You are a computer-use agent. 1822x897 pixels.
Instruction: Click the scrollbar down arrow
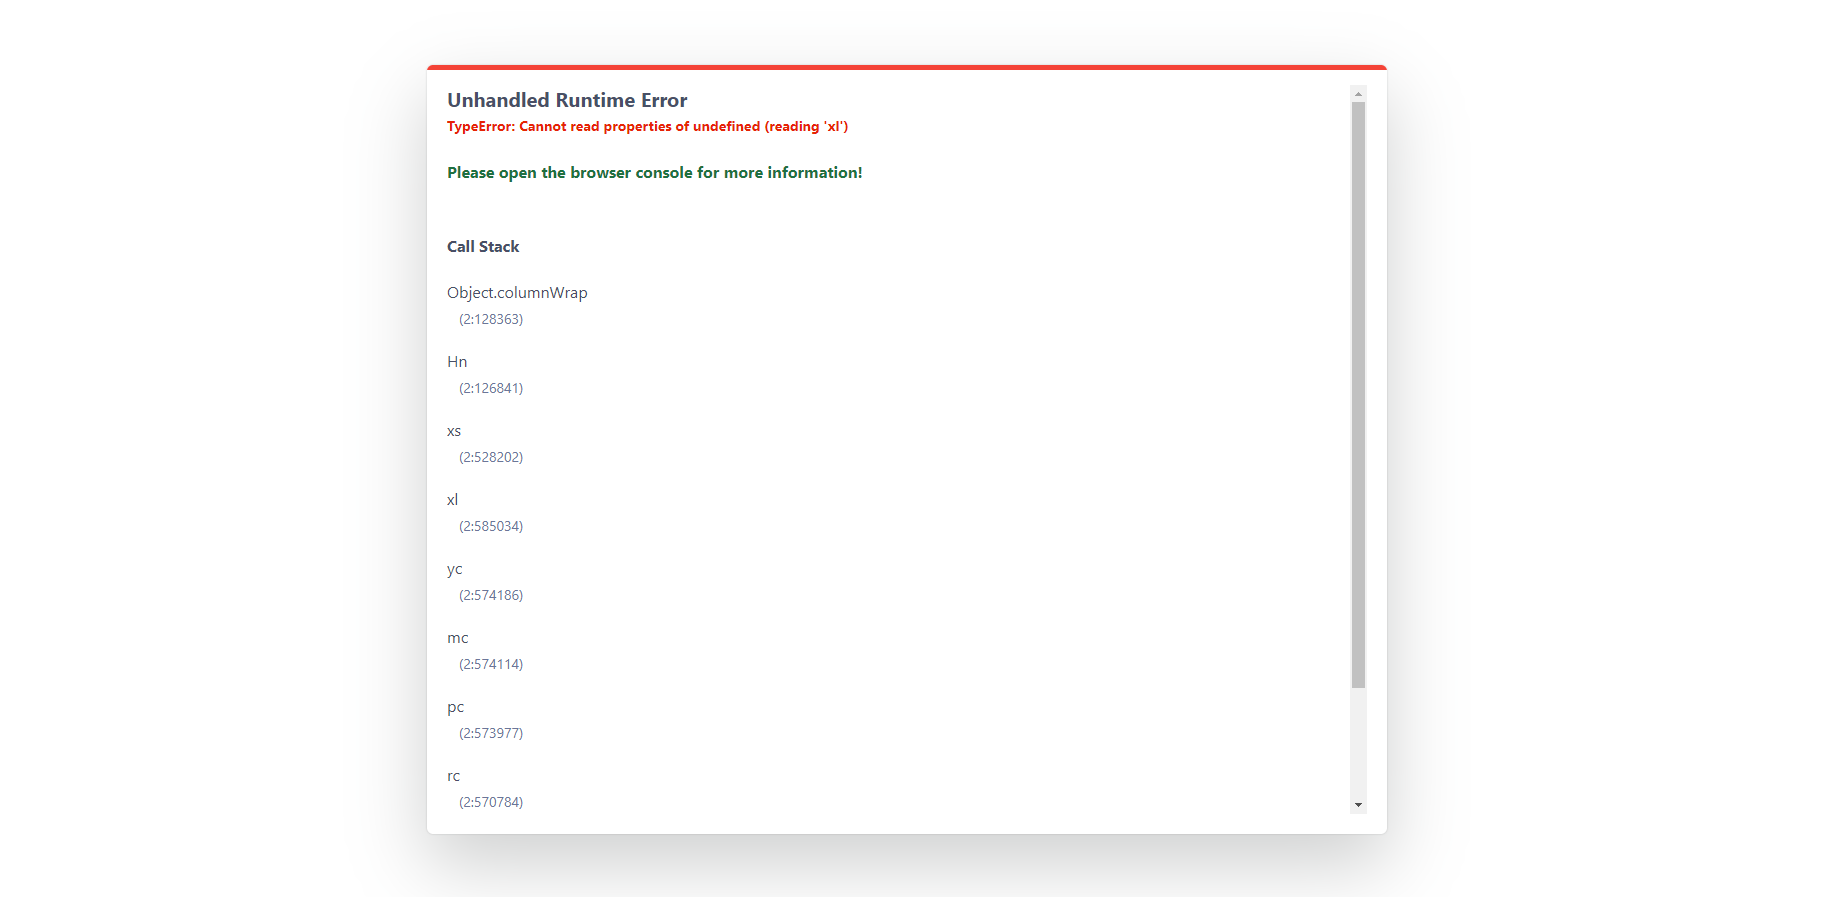[x=1358, y=805]
